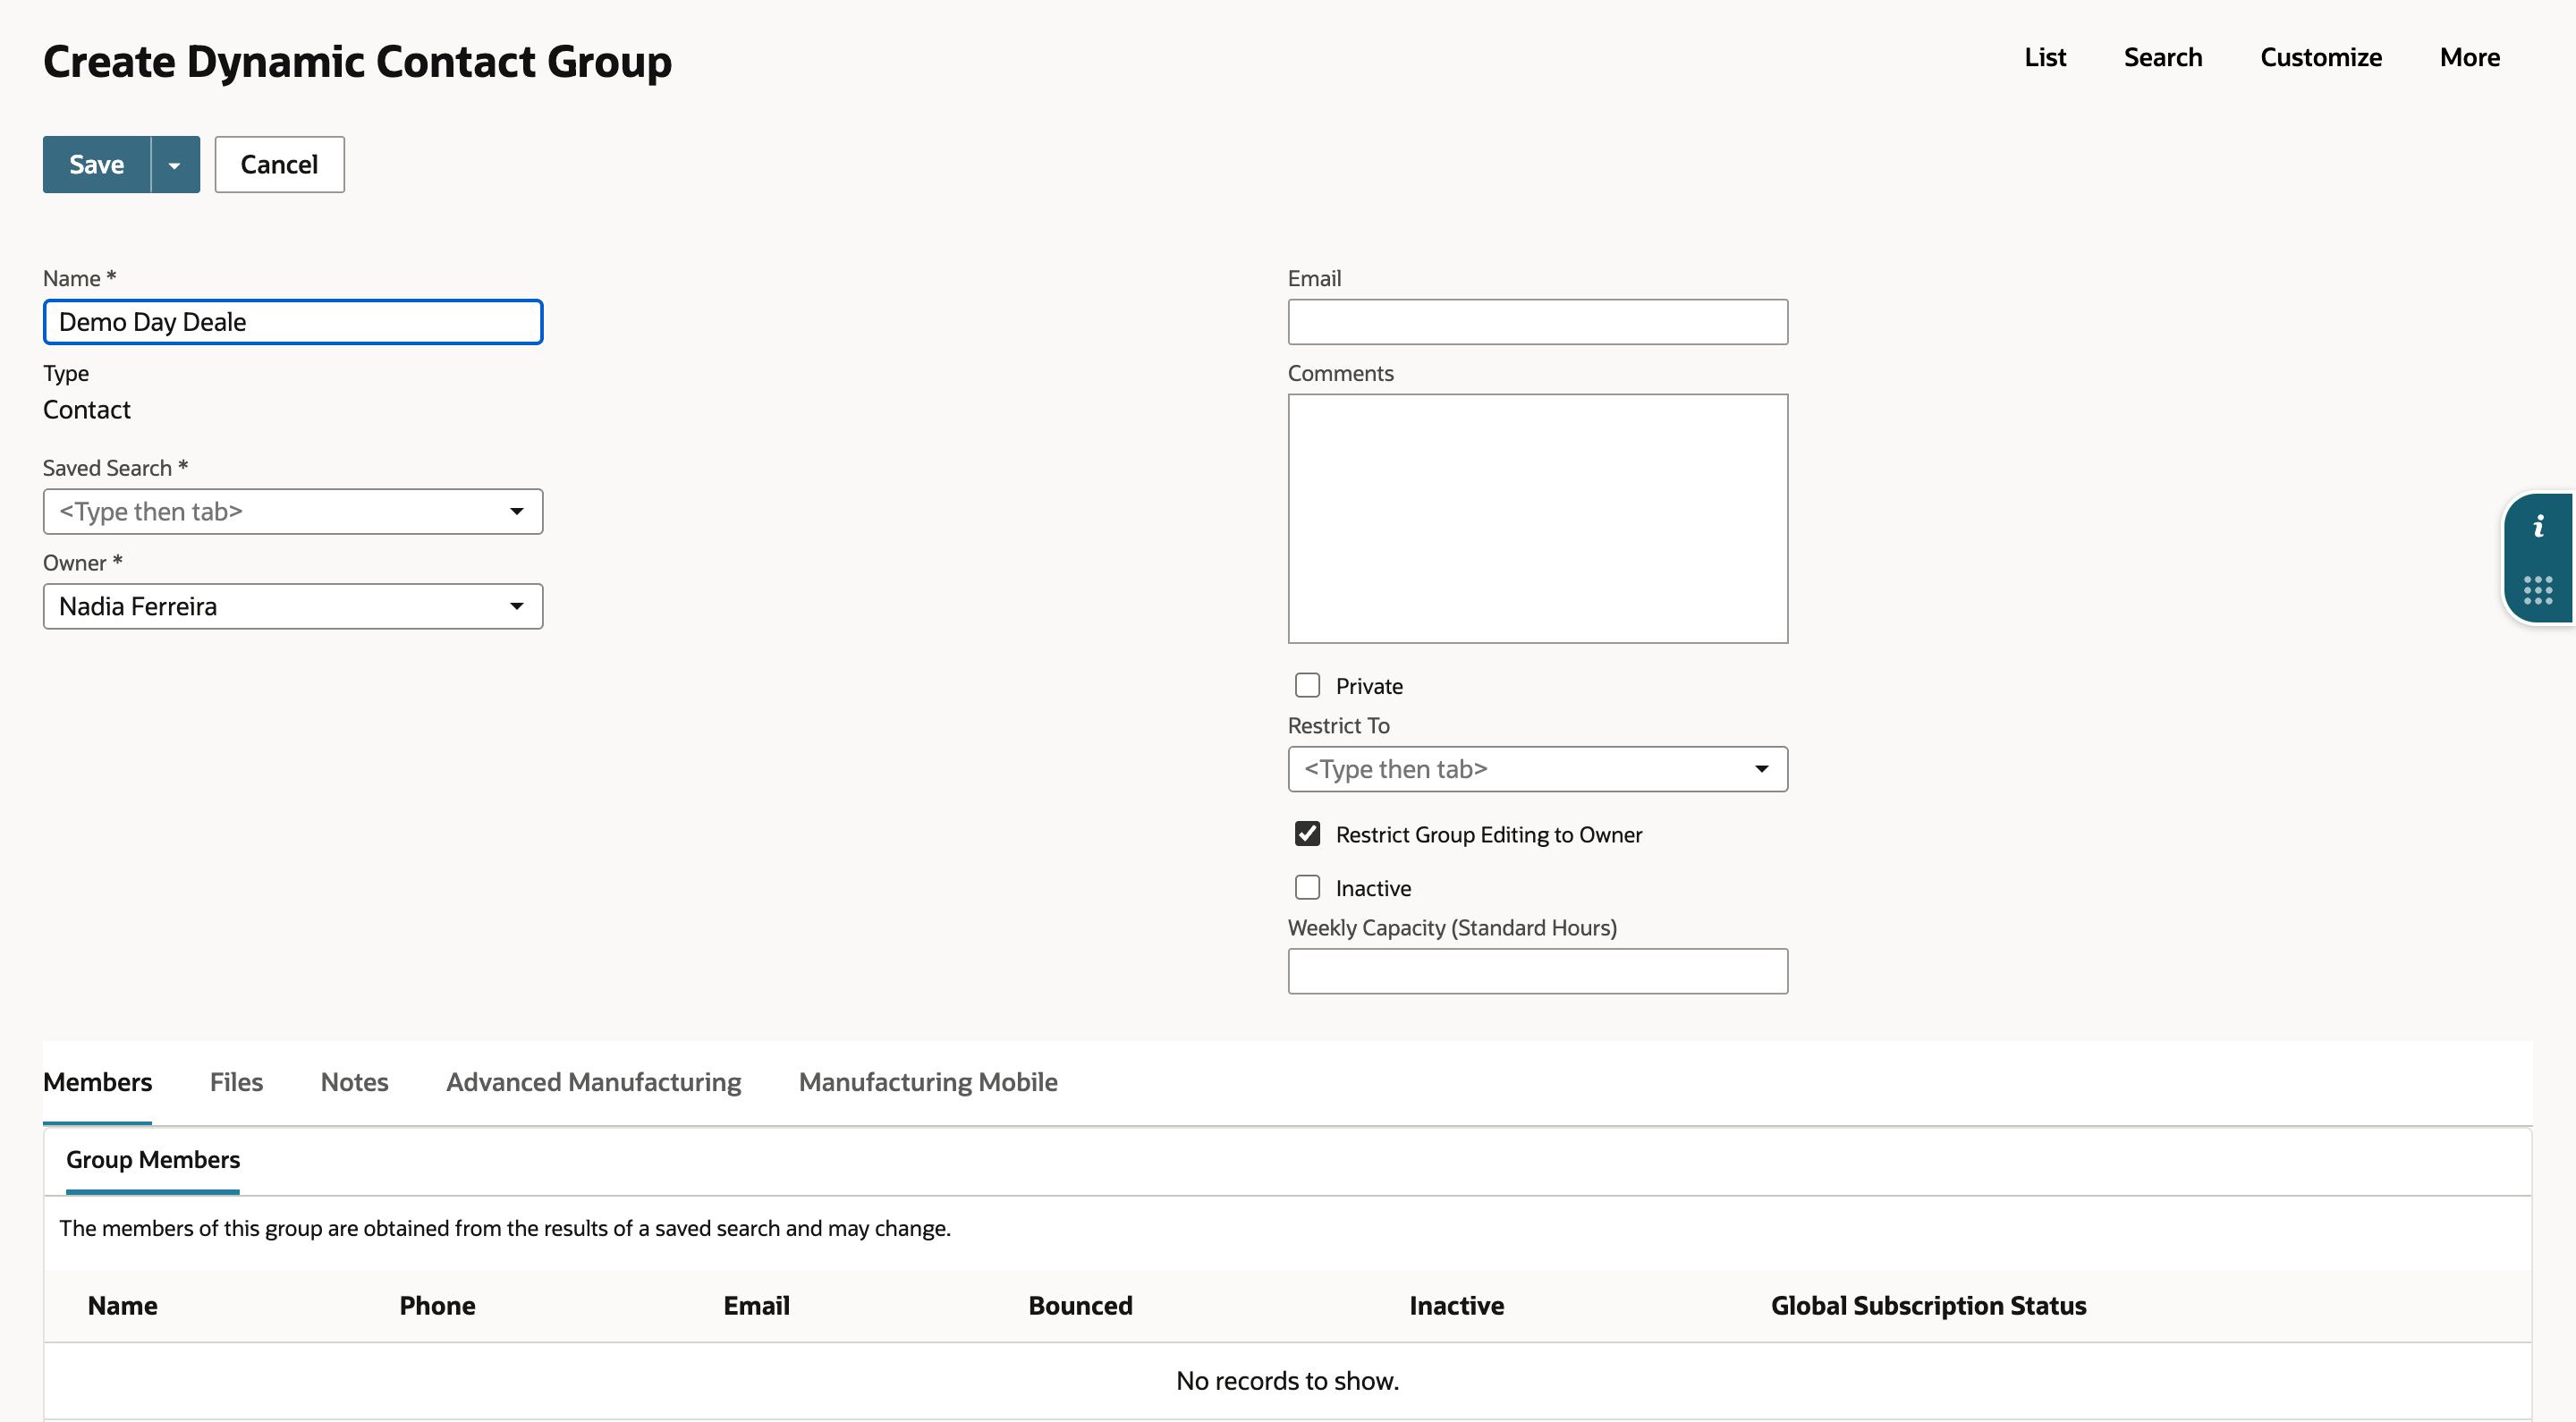Click the Cancel button

[x=279, y=165]
